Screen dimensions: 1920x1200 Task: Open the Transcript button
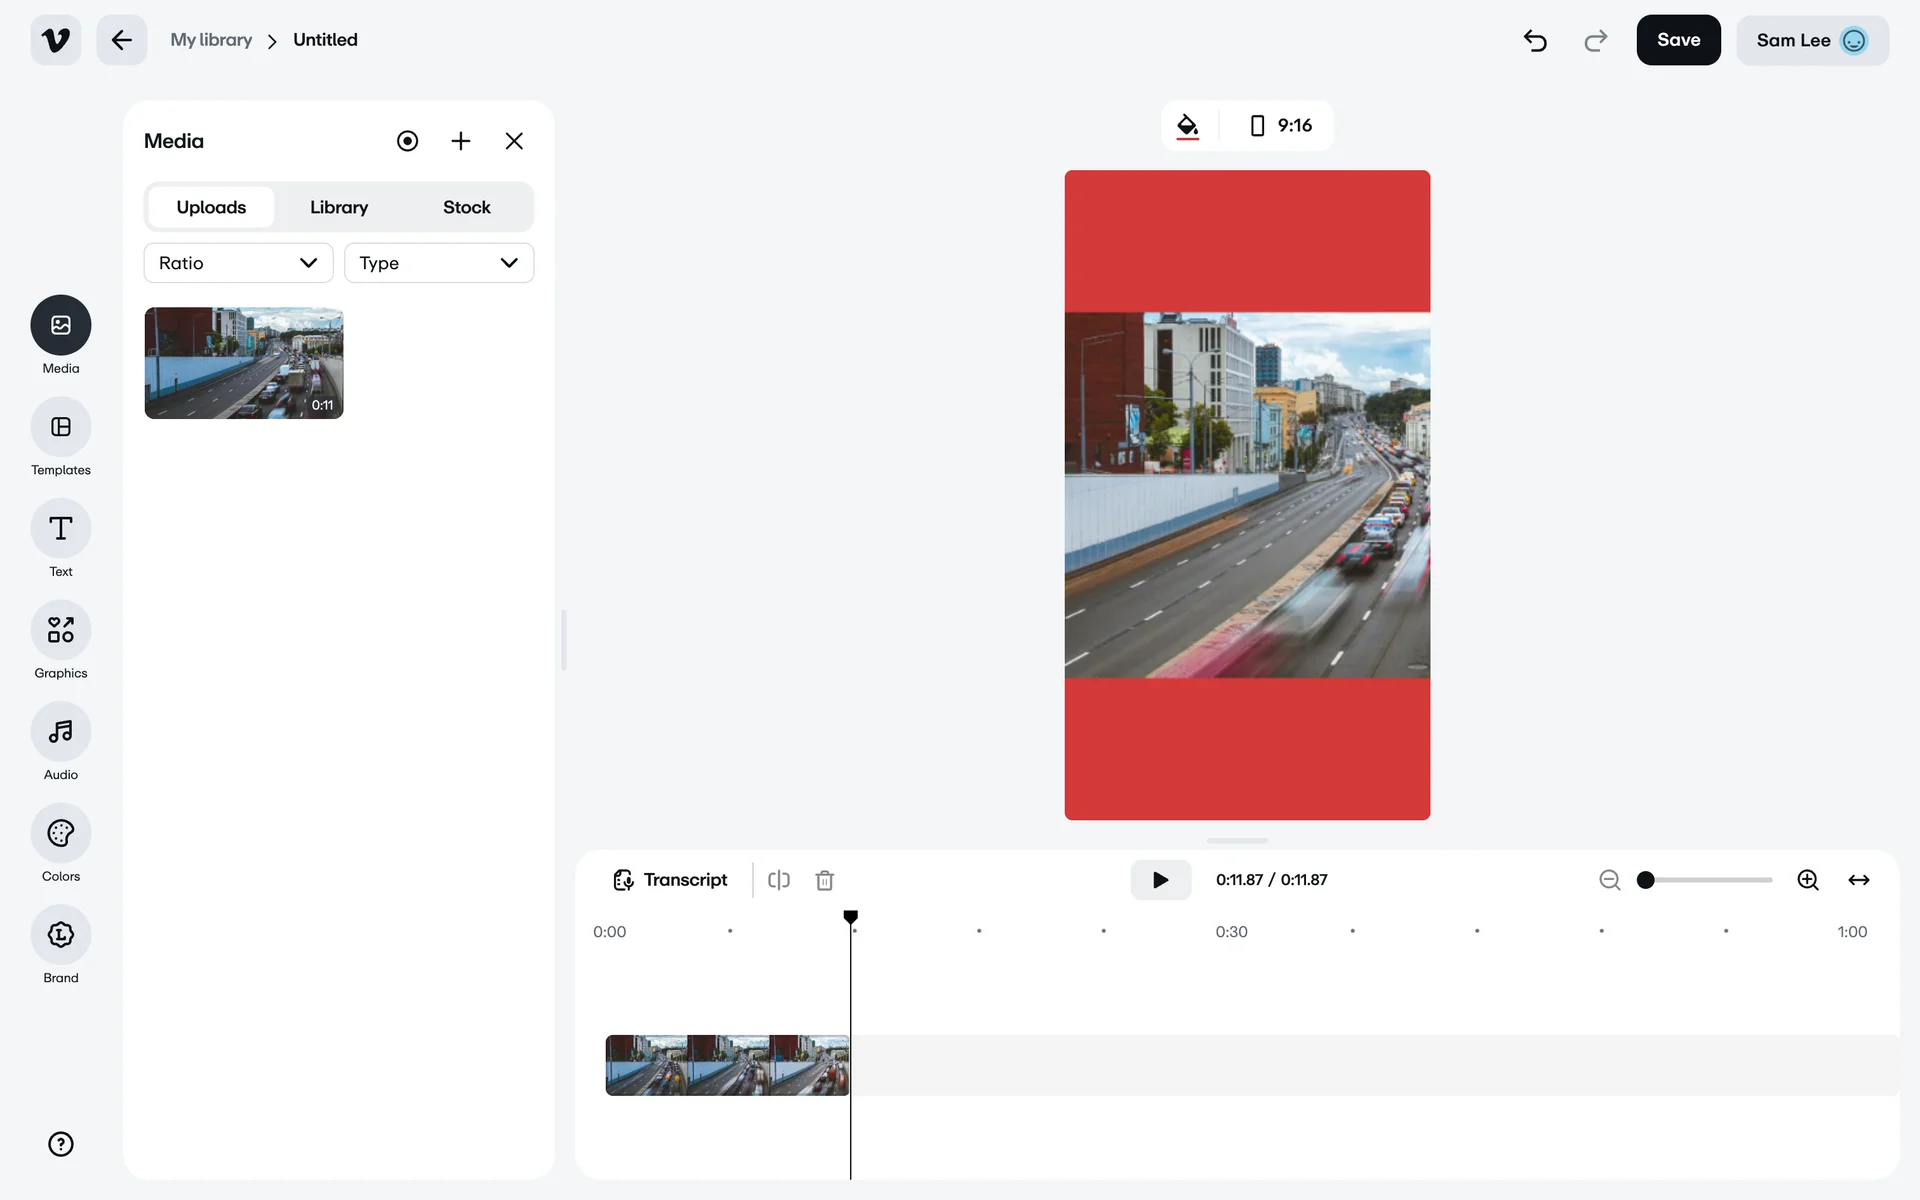pos(670,880)
